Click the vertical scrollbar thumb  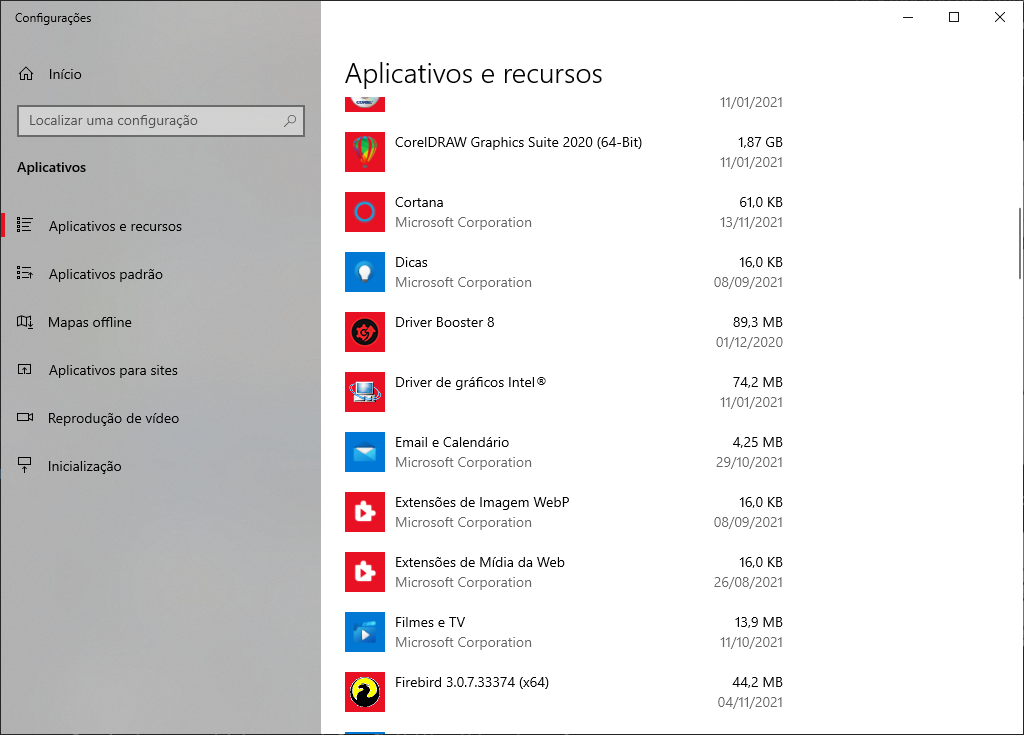coord(1019,244)
